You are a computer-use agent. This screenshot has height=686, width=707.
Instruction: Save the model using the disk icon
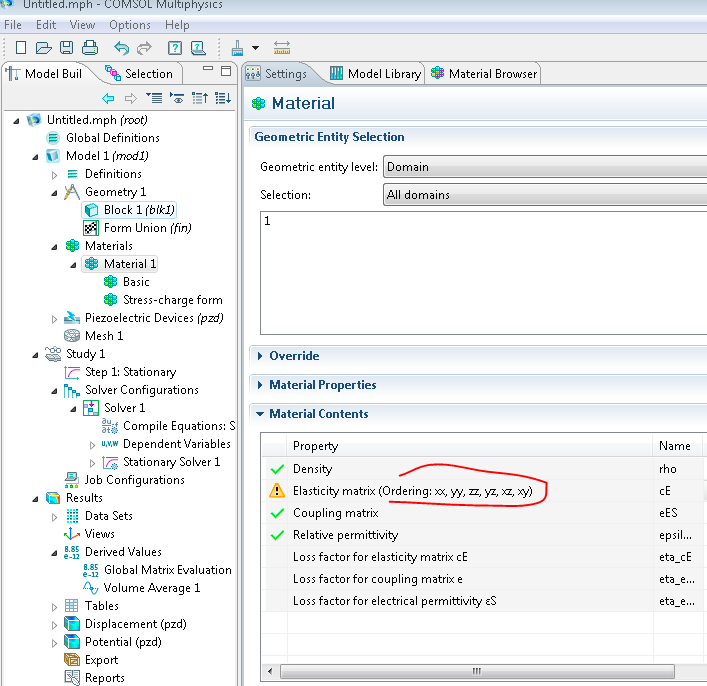(x=66, y=47)
